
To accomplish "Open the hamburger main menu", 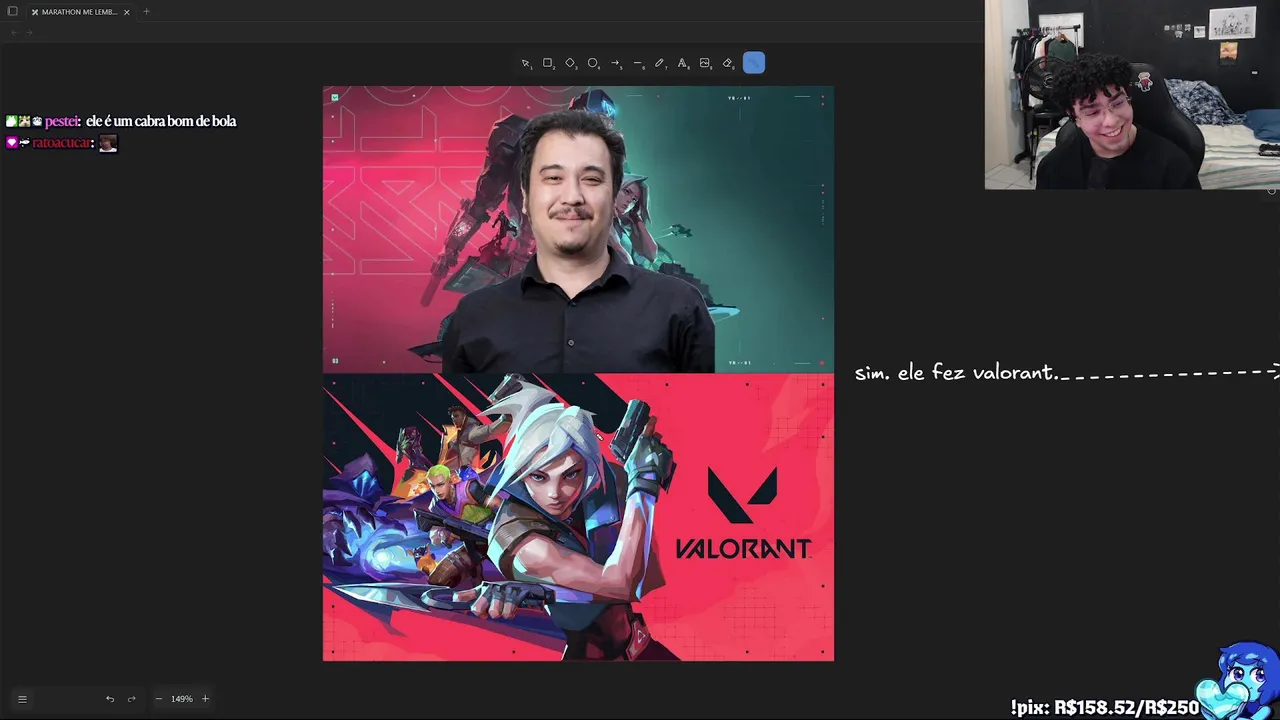I will (22, 699).
